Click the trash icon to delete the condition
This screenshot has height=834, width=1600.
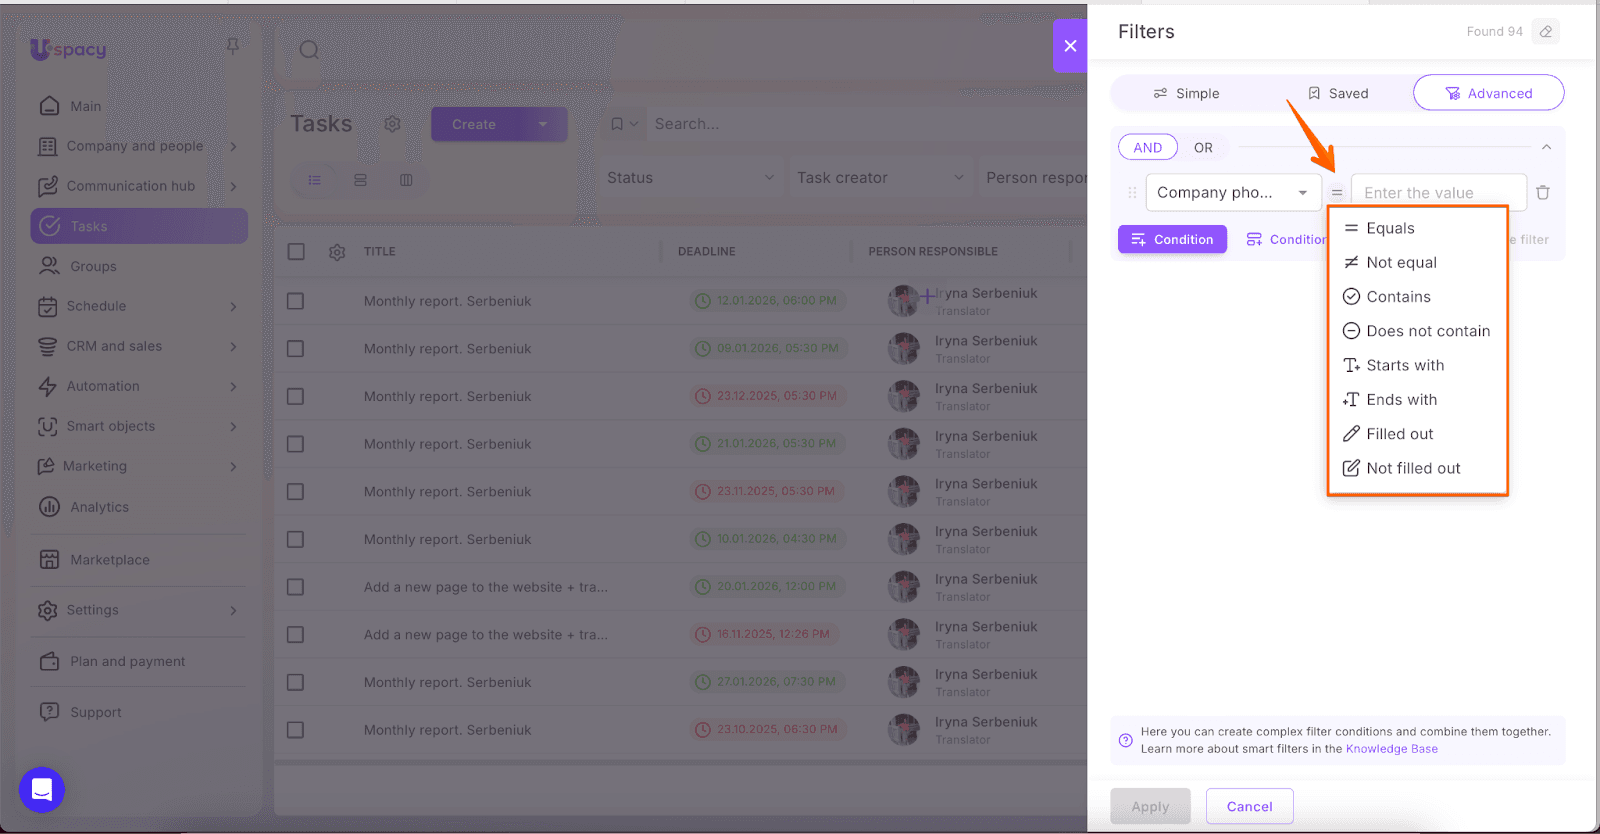tap(1543, 192)
